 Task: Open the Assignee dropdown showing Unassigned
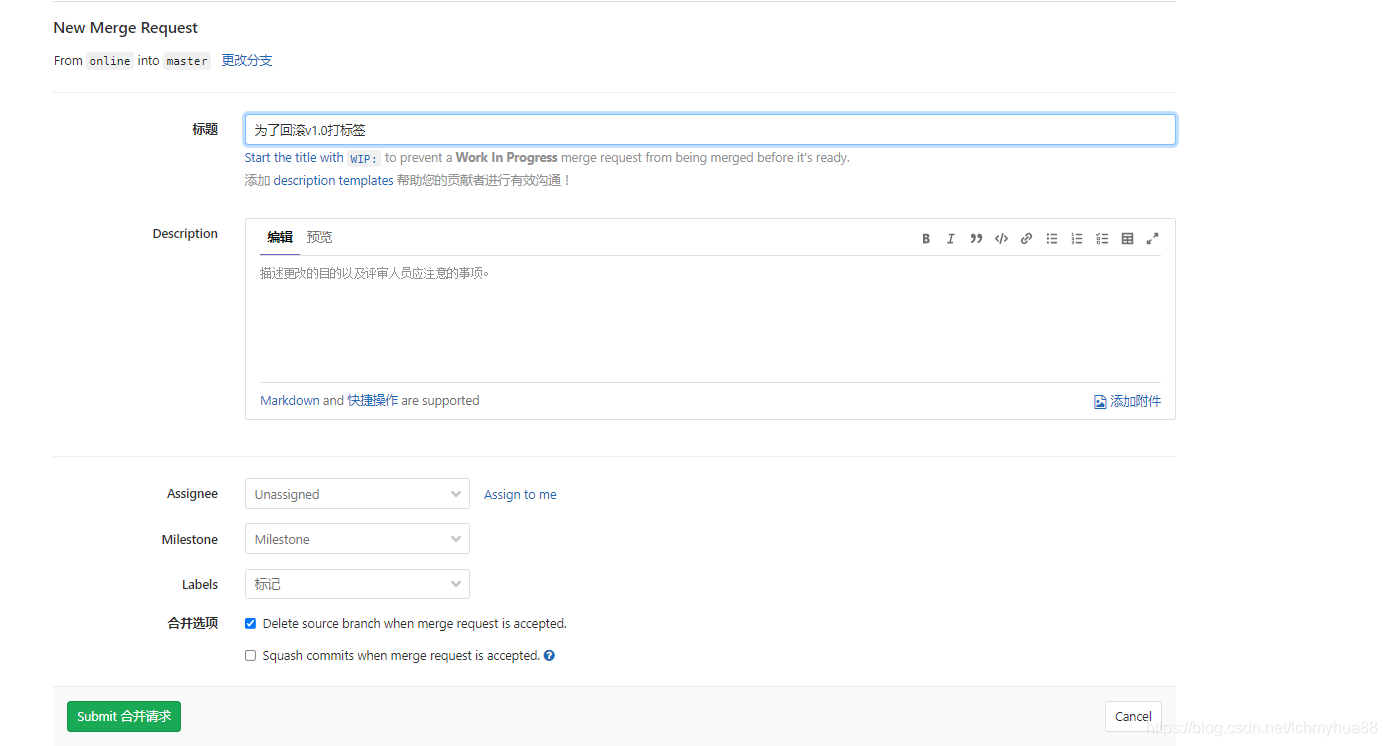[357, 493]
